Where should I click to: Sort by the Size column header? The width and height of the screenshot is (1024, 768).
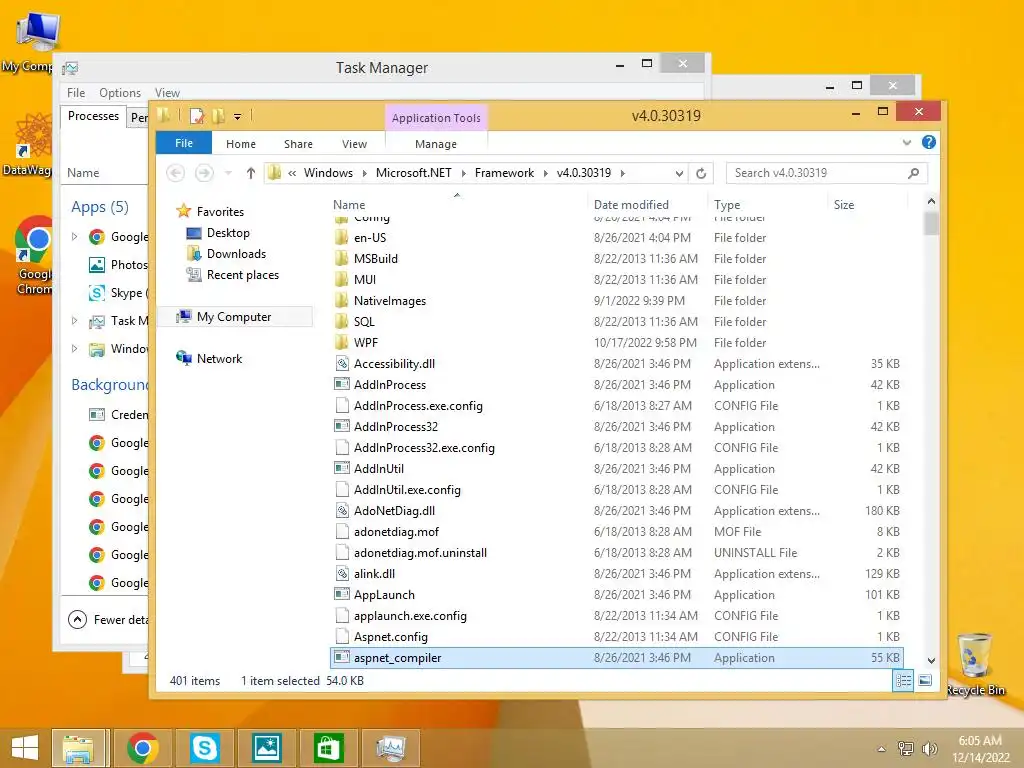point(844,204)
